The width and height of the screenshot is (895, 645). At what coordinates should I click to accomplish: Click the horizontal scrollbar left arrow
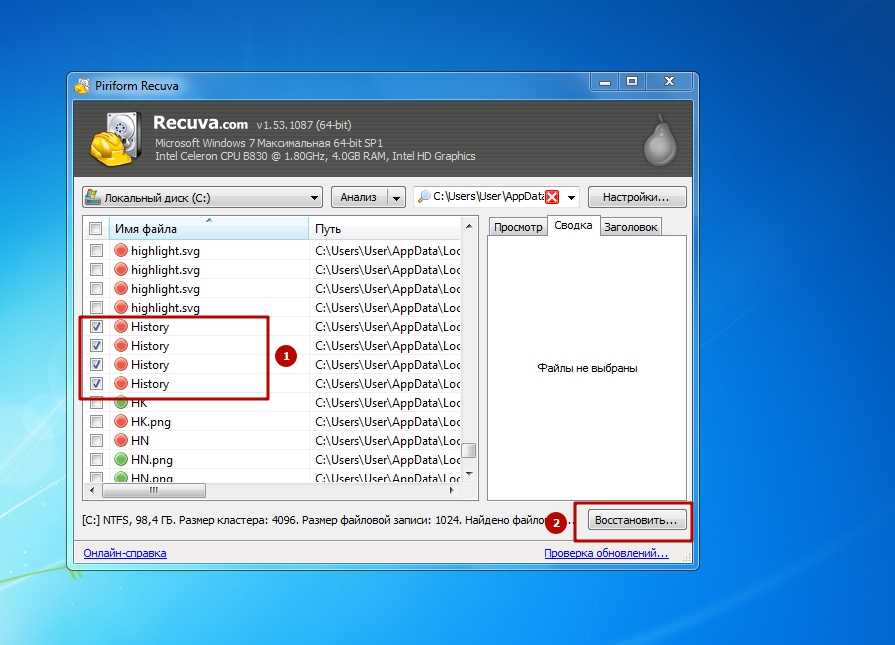[x=92, y=490]
